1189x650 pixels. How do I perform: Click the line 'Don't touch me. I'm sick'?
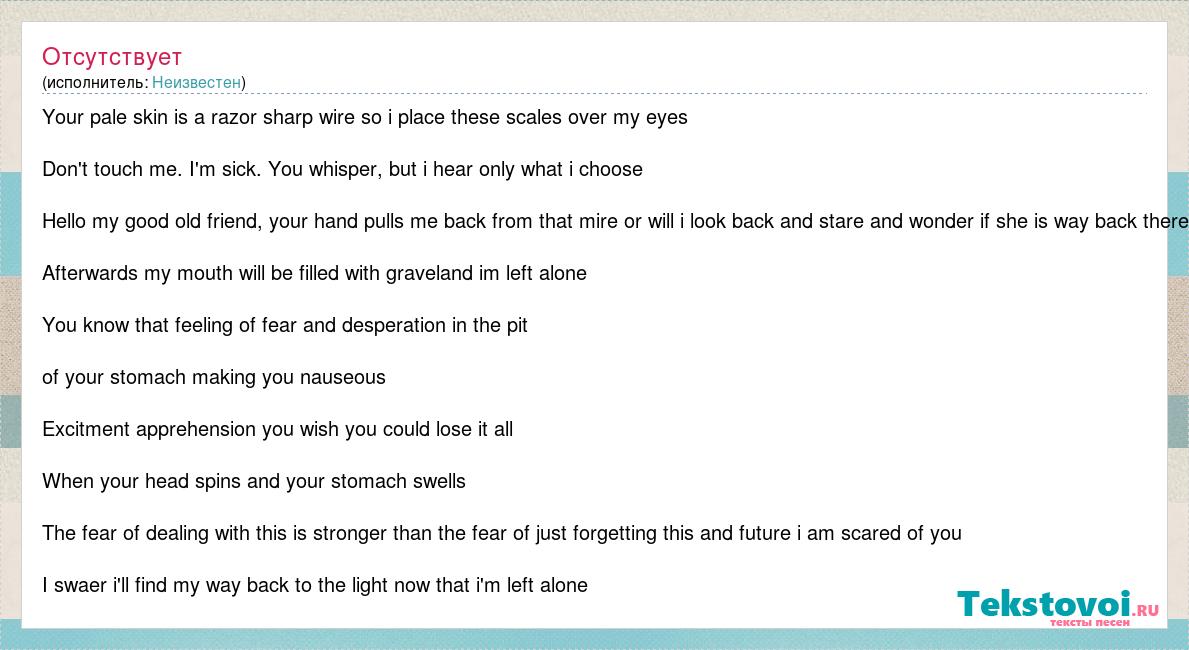(342, 169)
